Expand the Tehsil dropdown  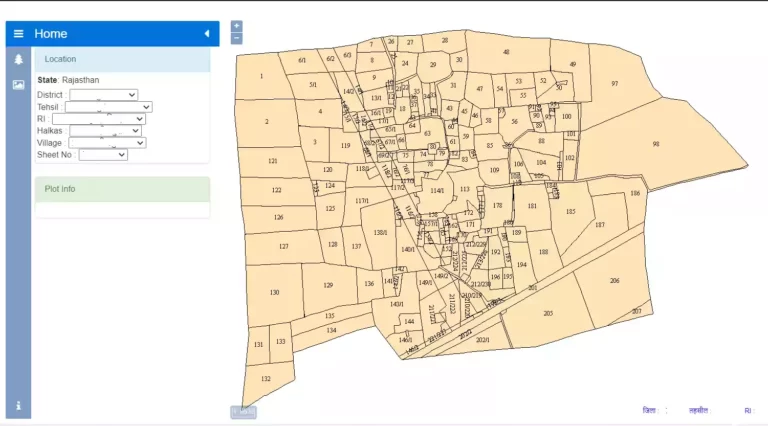pos(108,107)
